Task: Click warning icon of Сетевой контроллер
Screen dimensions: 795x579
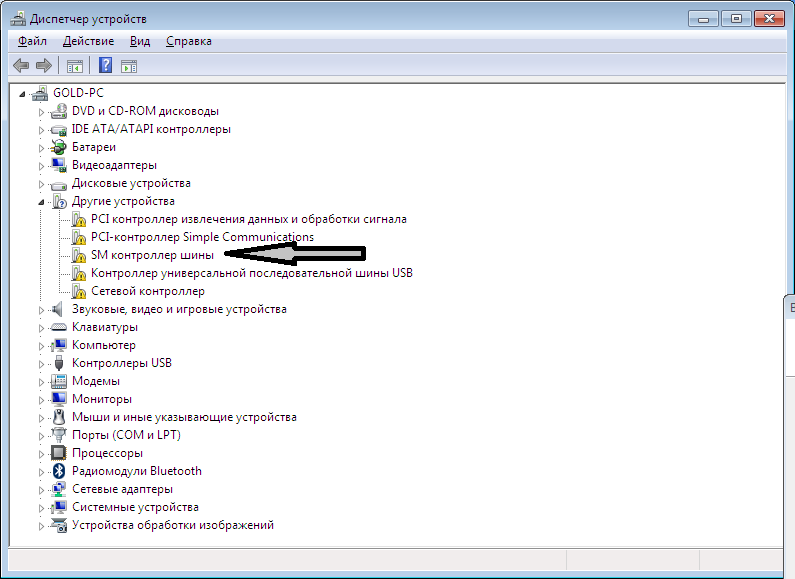Action: (78, 292)
